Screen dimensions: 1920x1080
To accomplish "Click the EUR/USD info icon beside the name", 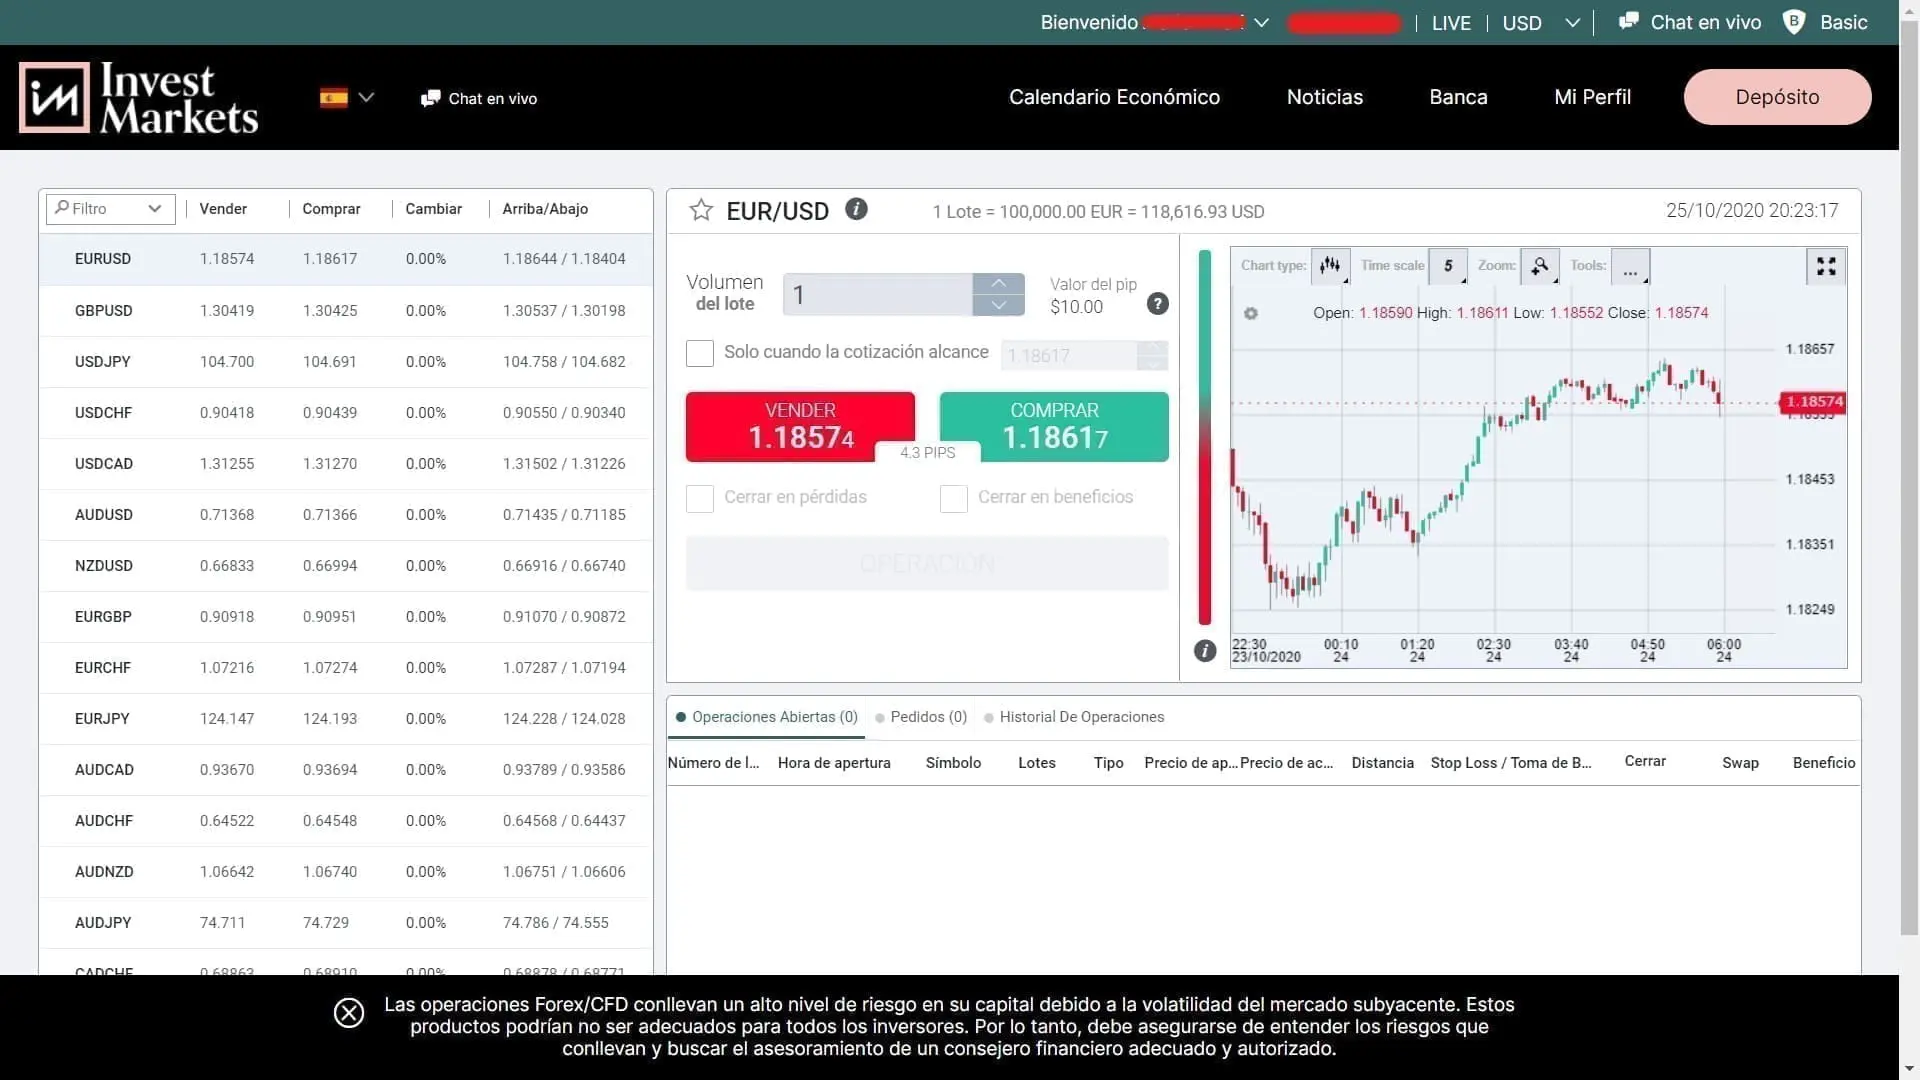I will [856, 208].
